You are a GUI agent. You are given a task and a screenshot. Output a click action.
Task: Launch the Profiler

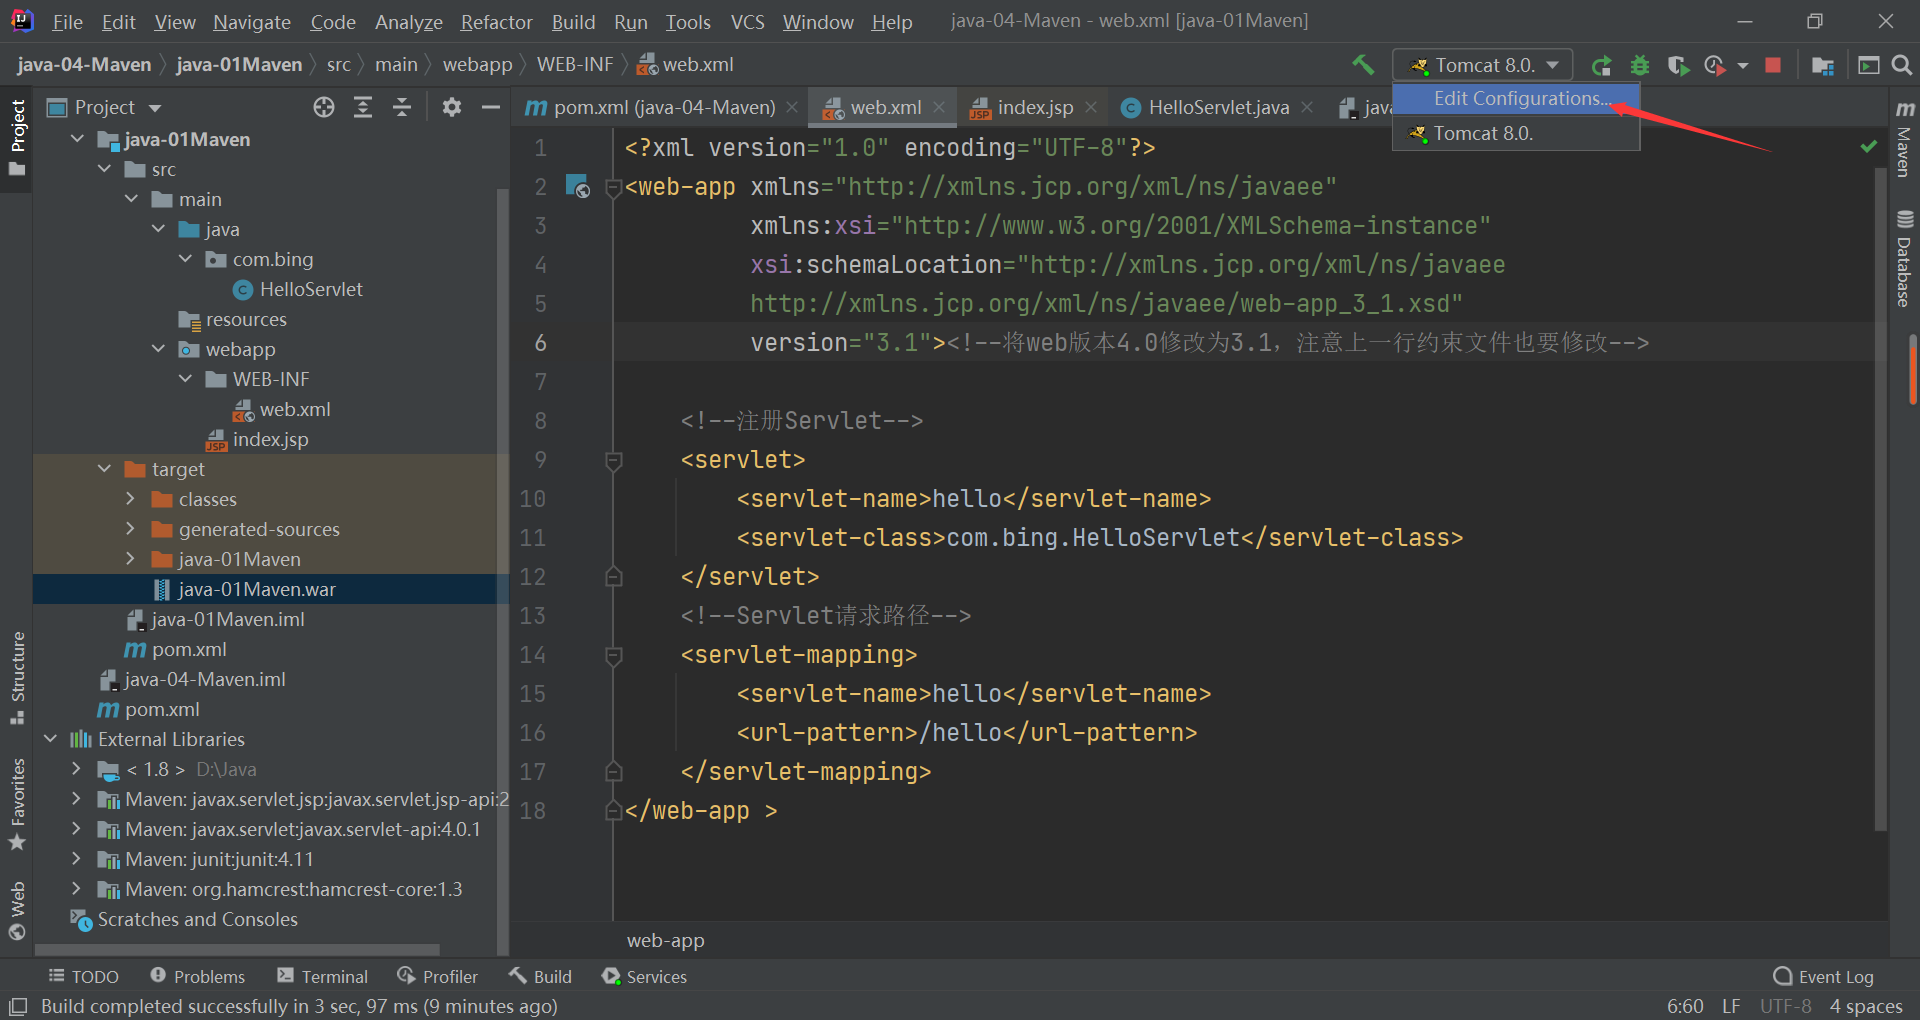[x=1716, y=64]
